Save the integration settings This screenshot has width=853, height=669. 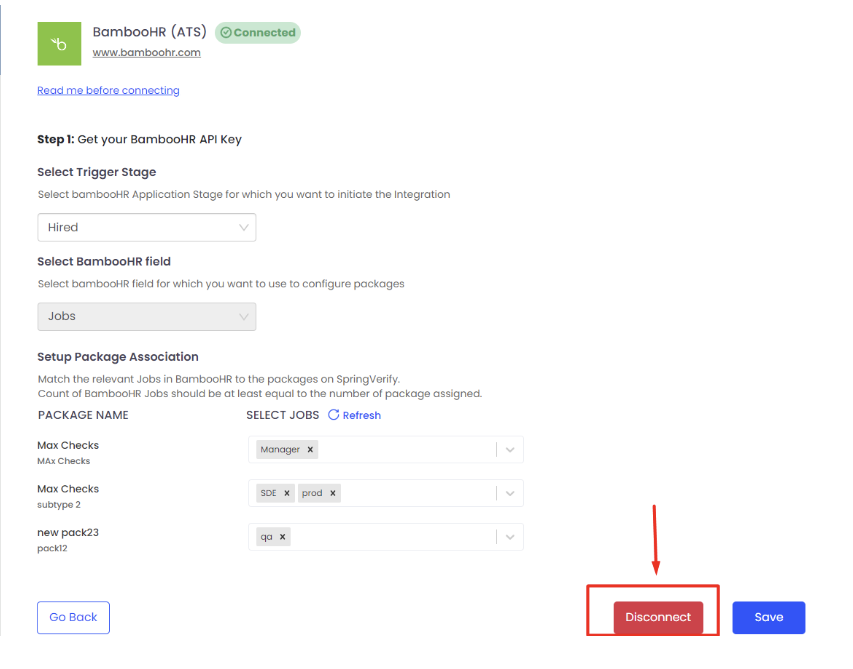point(768,617)
